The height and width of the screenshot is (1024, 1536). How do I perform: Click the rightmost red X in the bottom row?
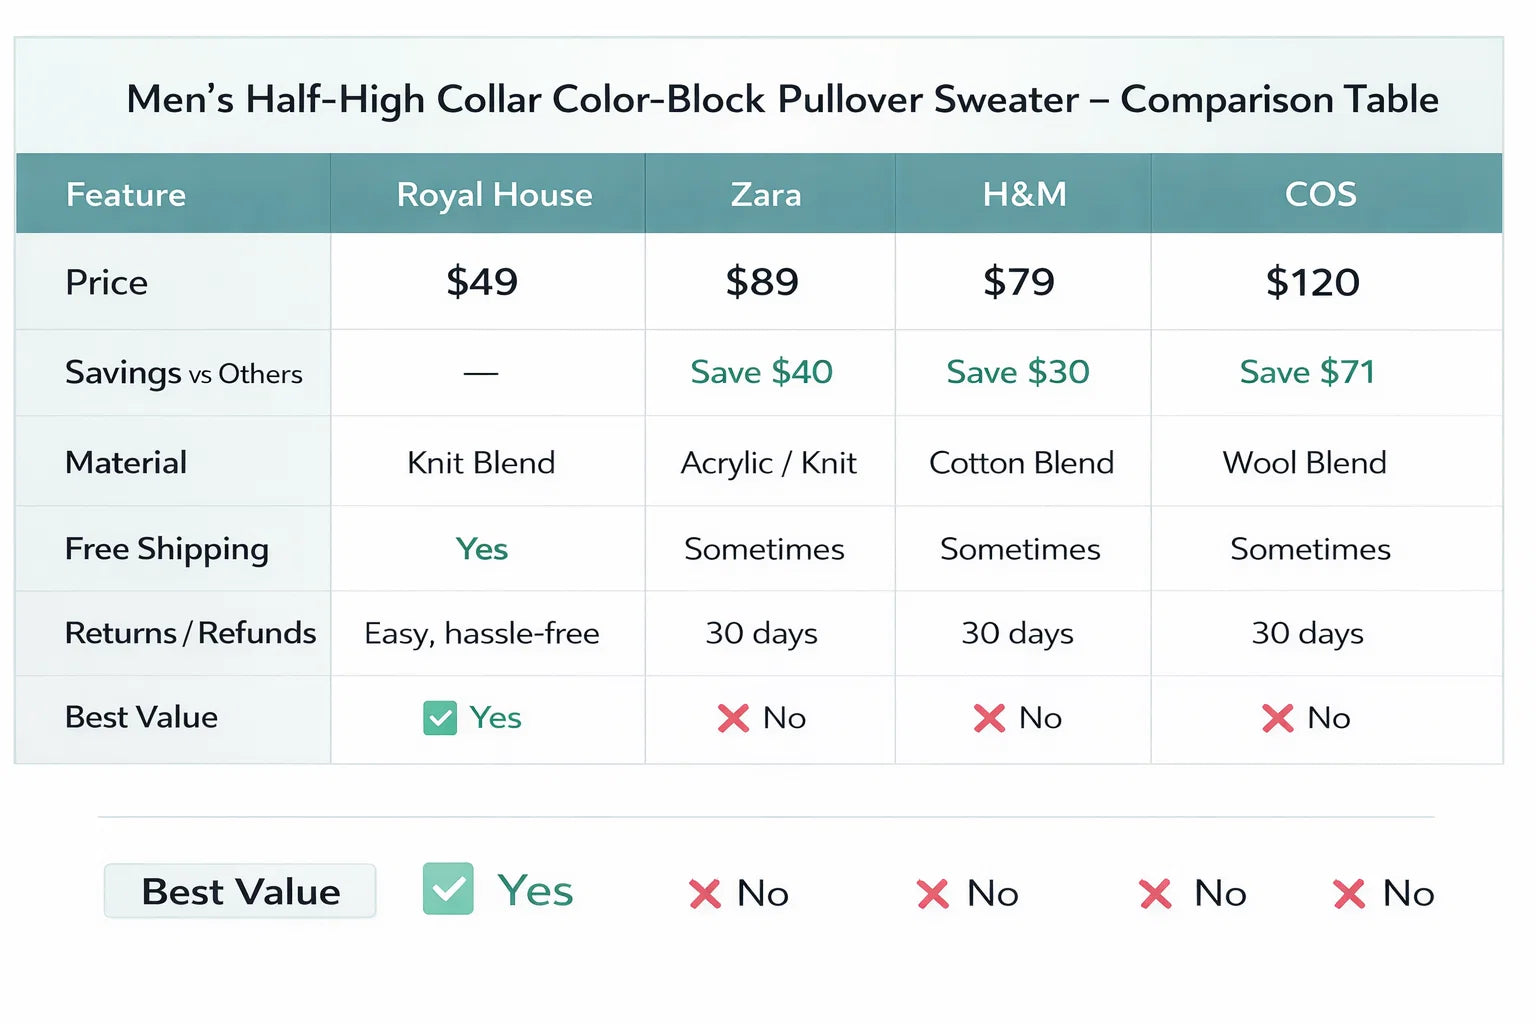point(1349,894)
